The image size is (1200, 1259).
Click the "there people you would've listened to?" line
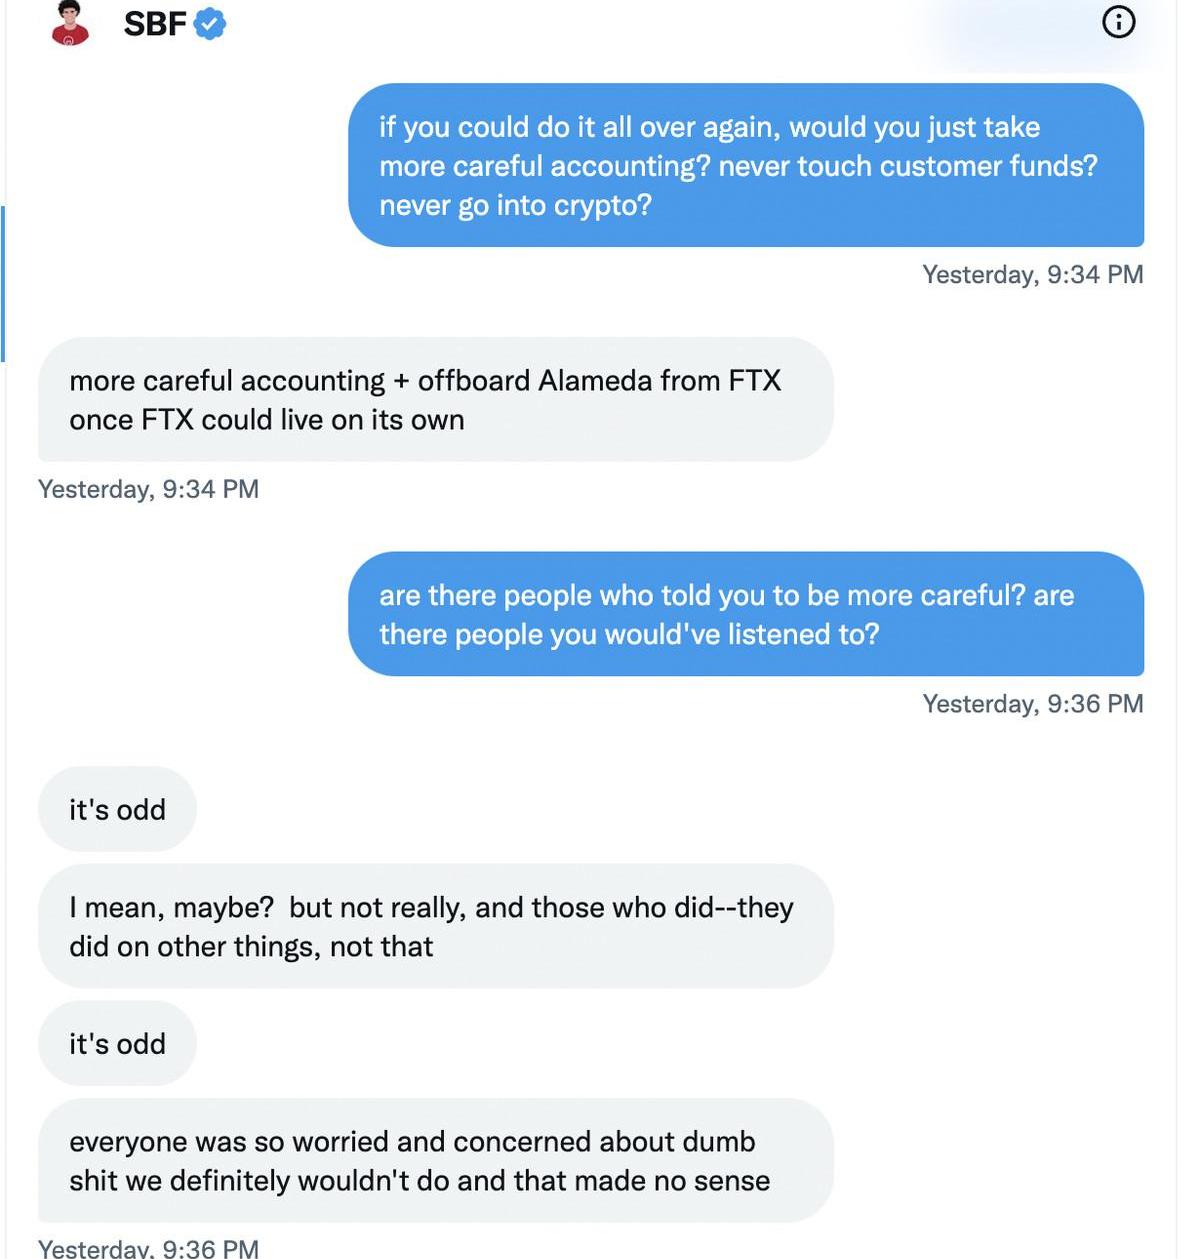click(629, 634)
